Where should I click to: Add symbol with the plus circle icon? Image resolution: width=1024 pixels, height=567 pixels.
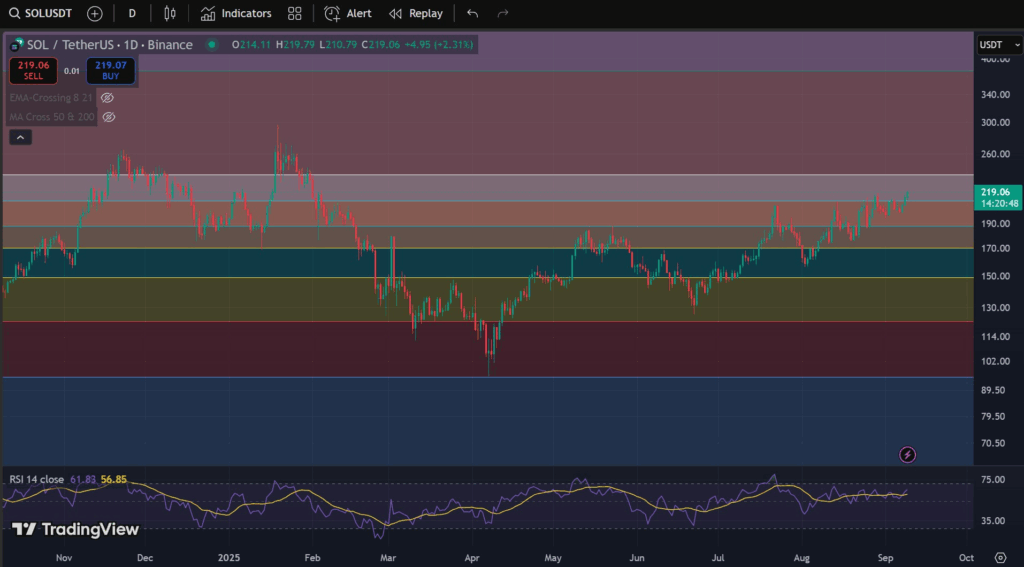(x=95, y=13)
